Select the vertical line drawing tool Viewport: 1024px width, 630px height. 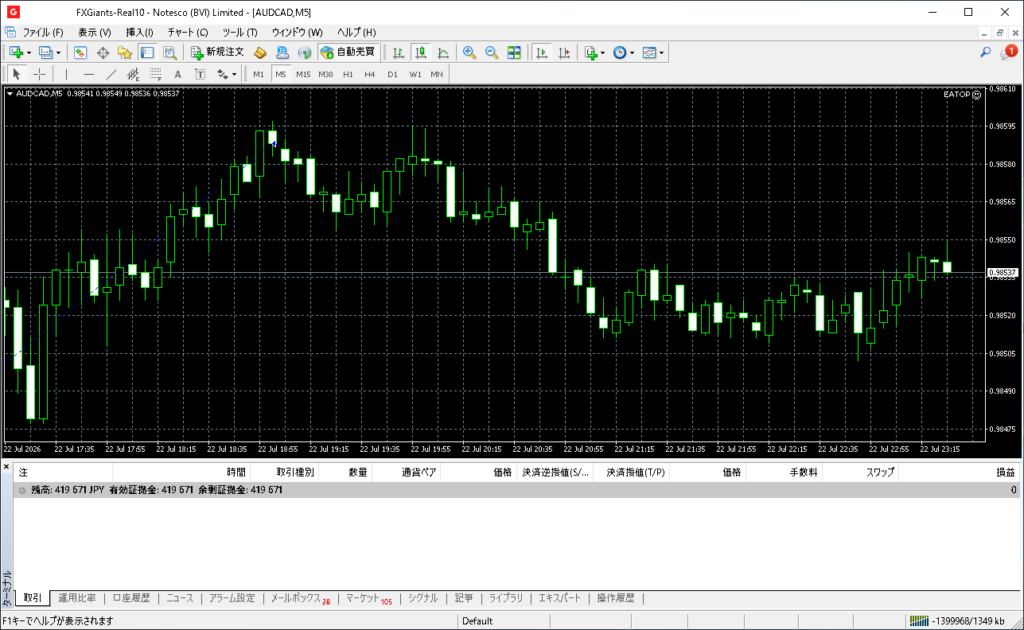pos(66,74)
